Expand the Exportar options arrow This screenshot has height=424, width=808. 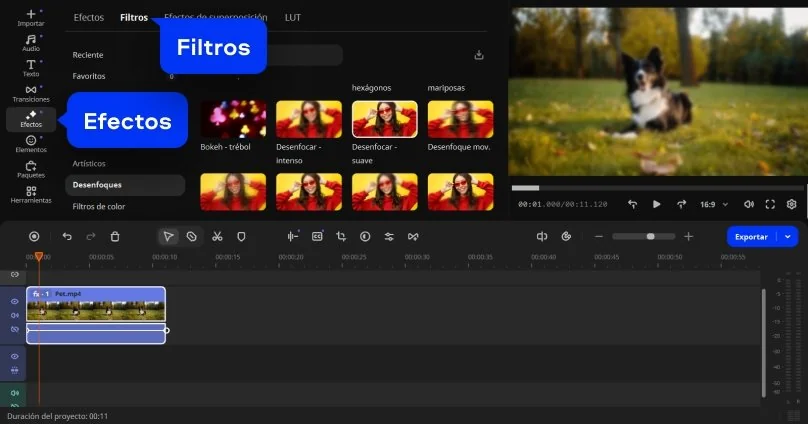[788, 237]
